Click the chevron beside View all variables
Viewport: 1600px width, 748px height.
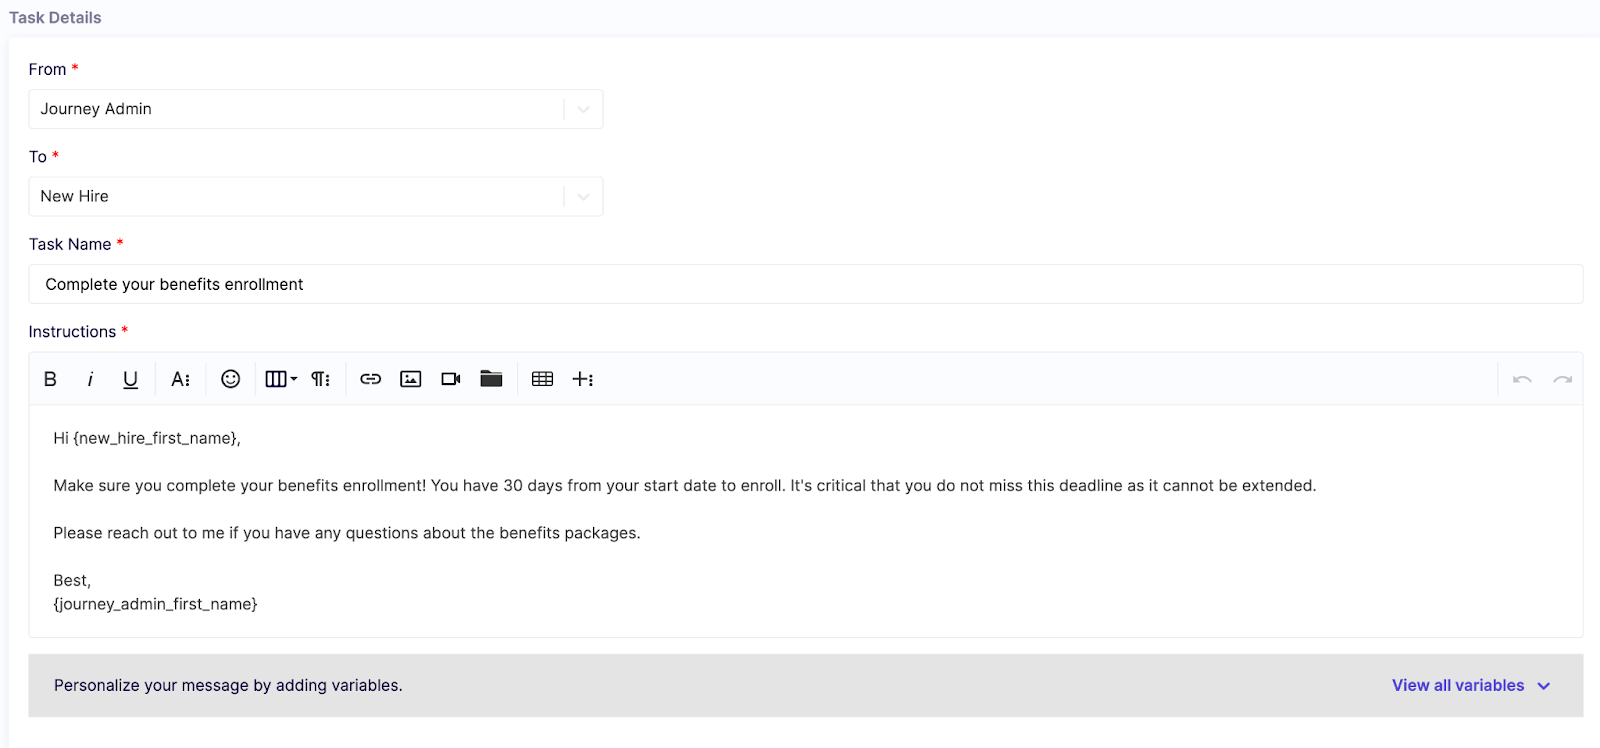click(1543, 686)
